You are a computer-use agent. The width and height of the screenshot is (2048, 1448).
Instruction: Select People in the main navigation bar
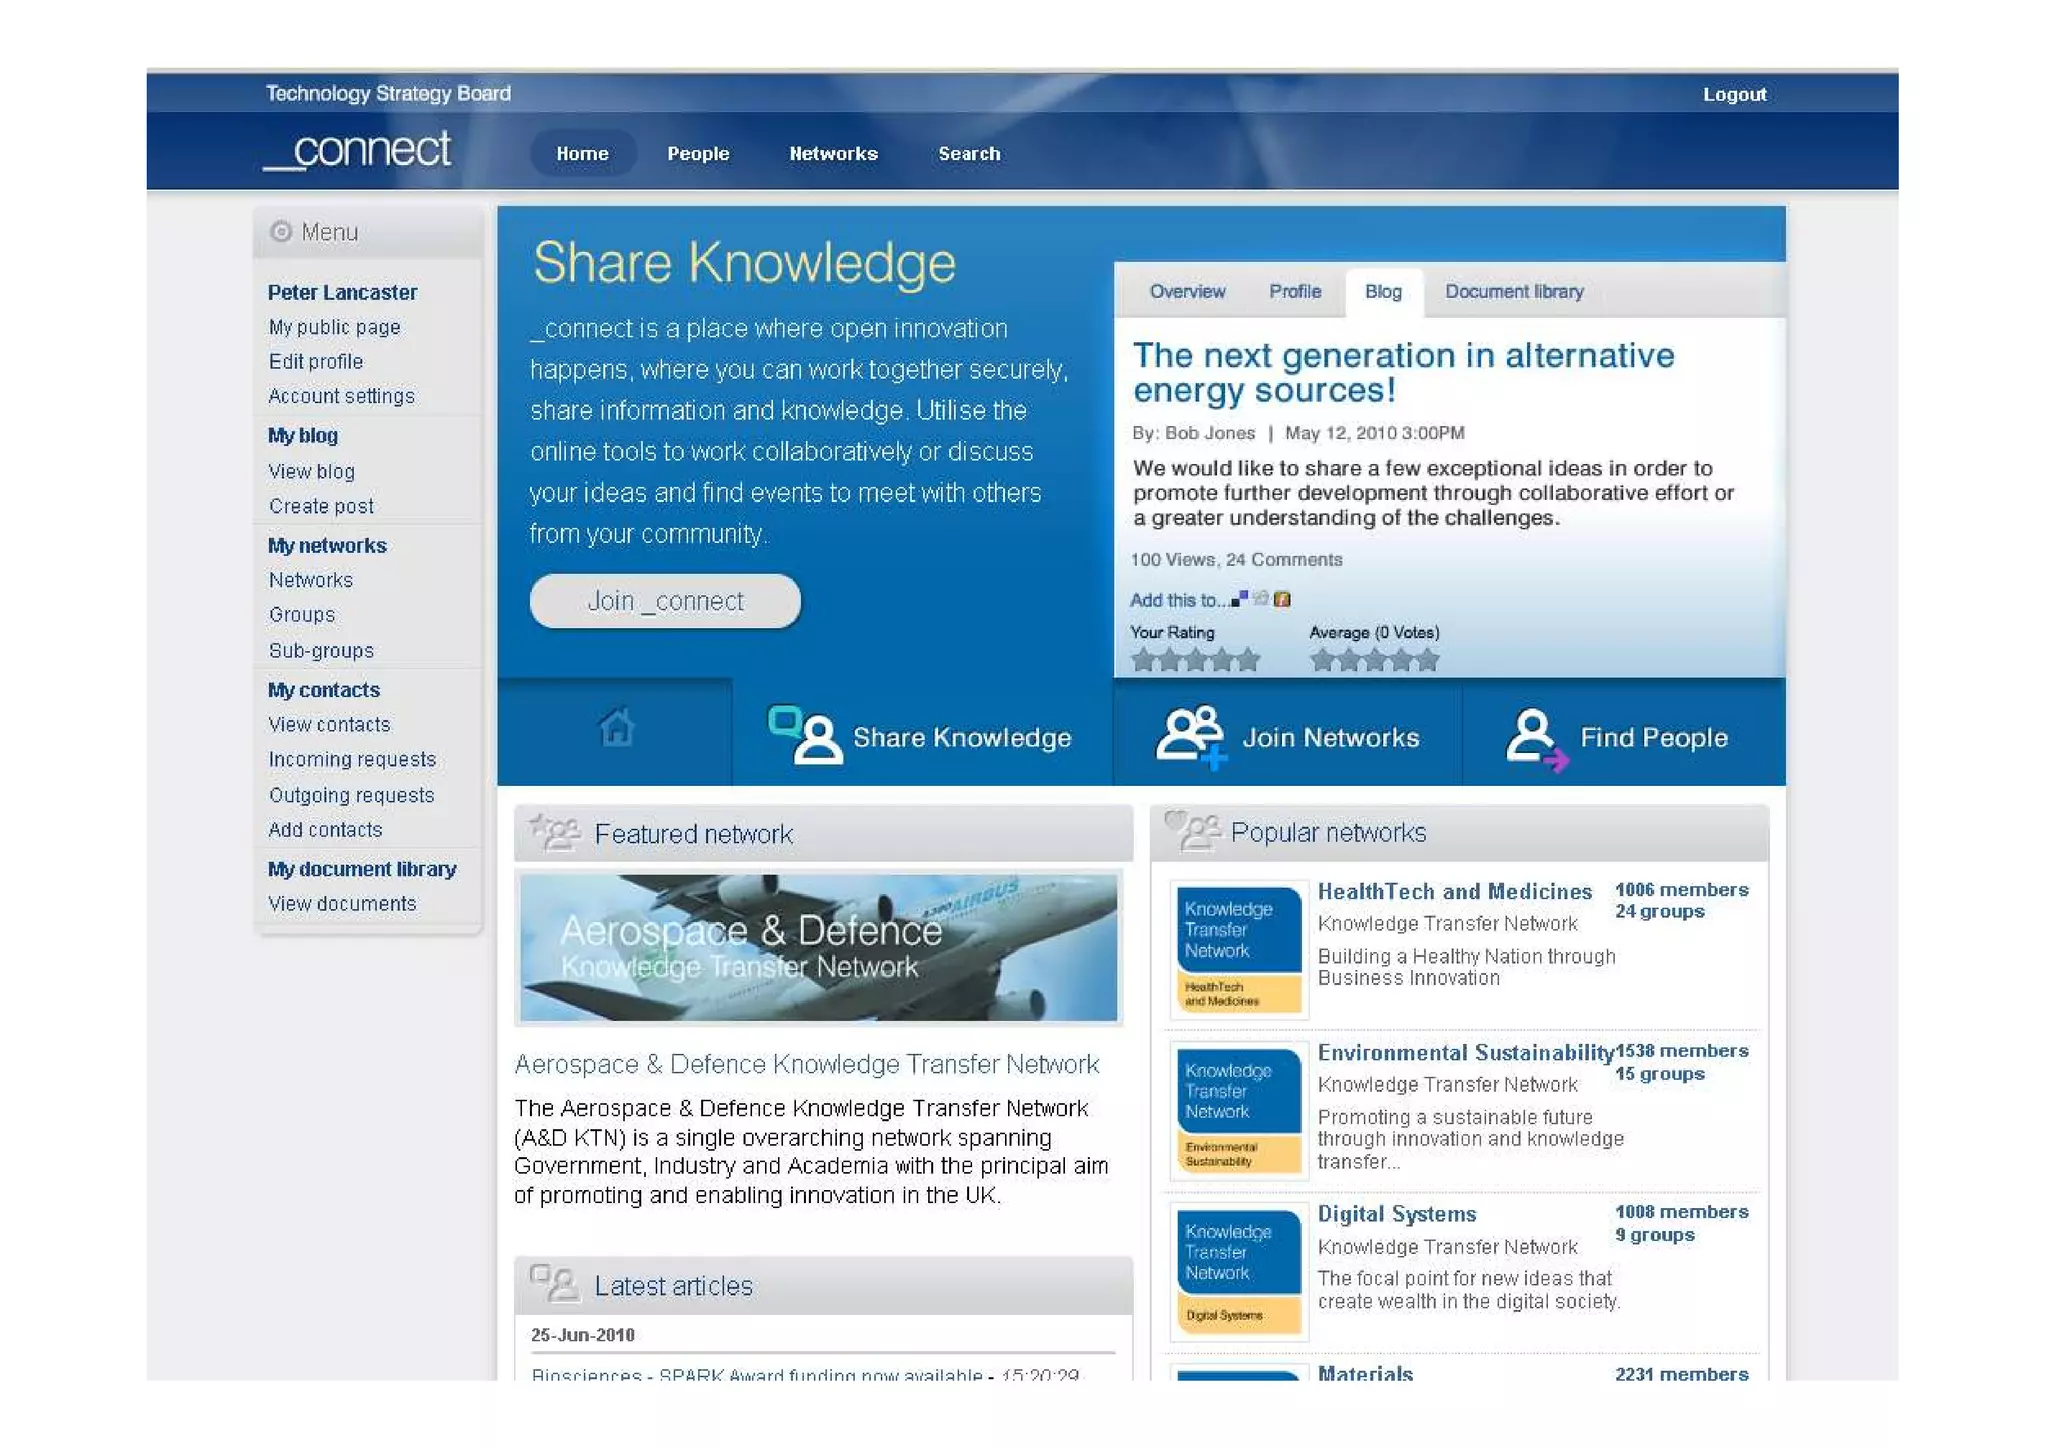tap(698, 154)
